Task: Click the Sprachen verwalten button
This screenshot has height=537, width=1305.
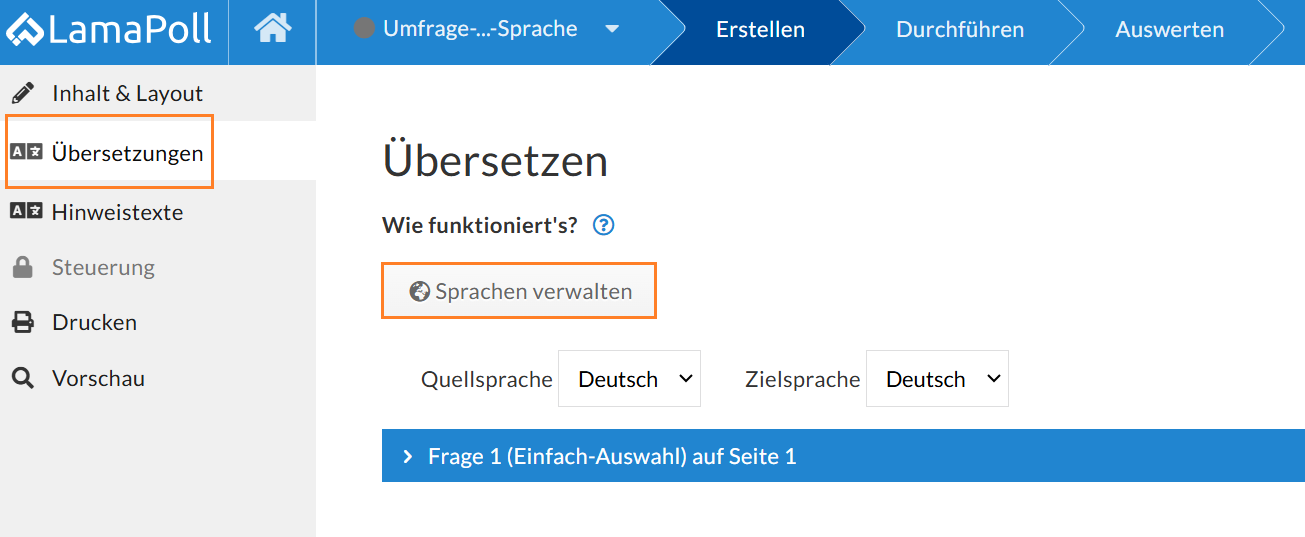Action: [519, 291]
